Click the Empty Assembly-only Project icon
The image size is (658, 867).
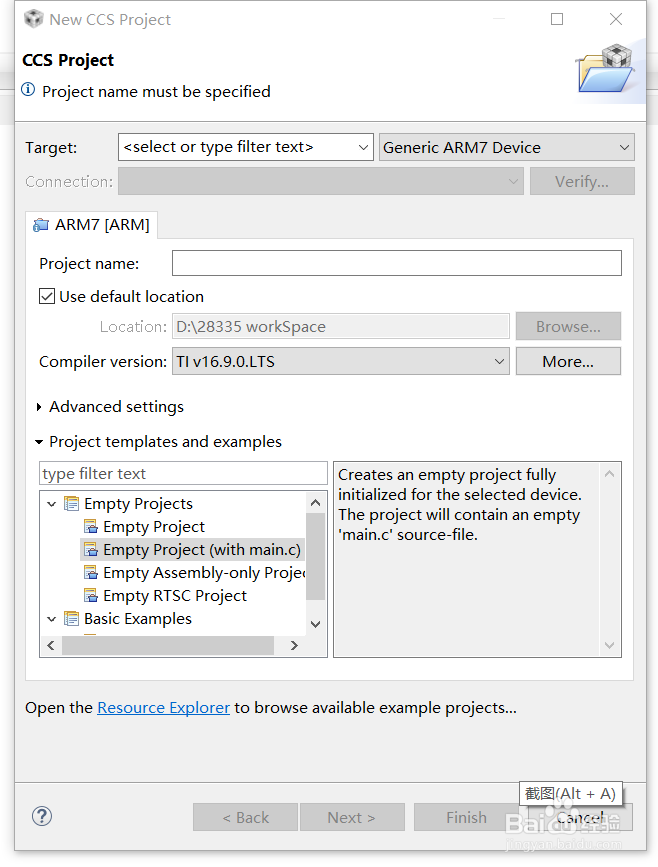click(x=91, y=573)
